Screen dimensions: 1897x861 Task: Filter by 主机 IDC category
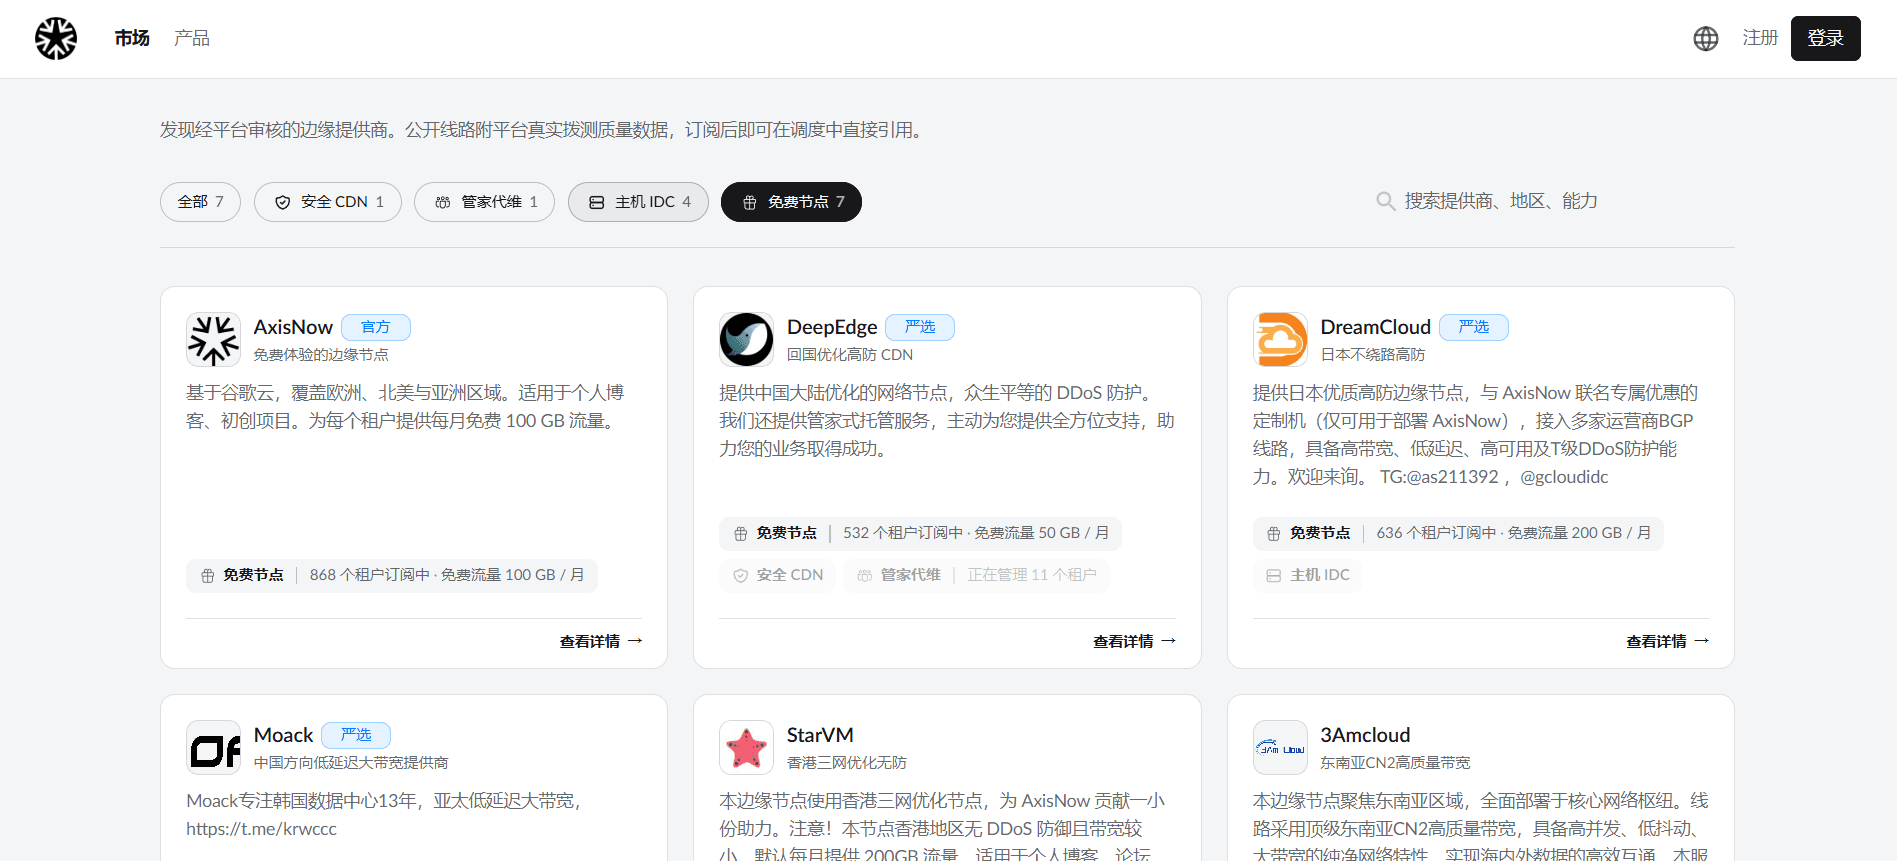[638, 202]
